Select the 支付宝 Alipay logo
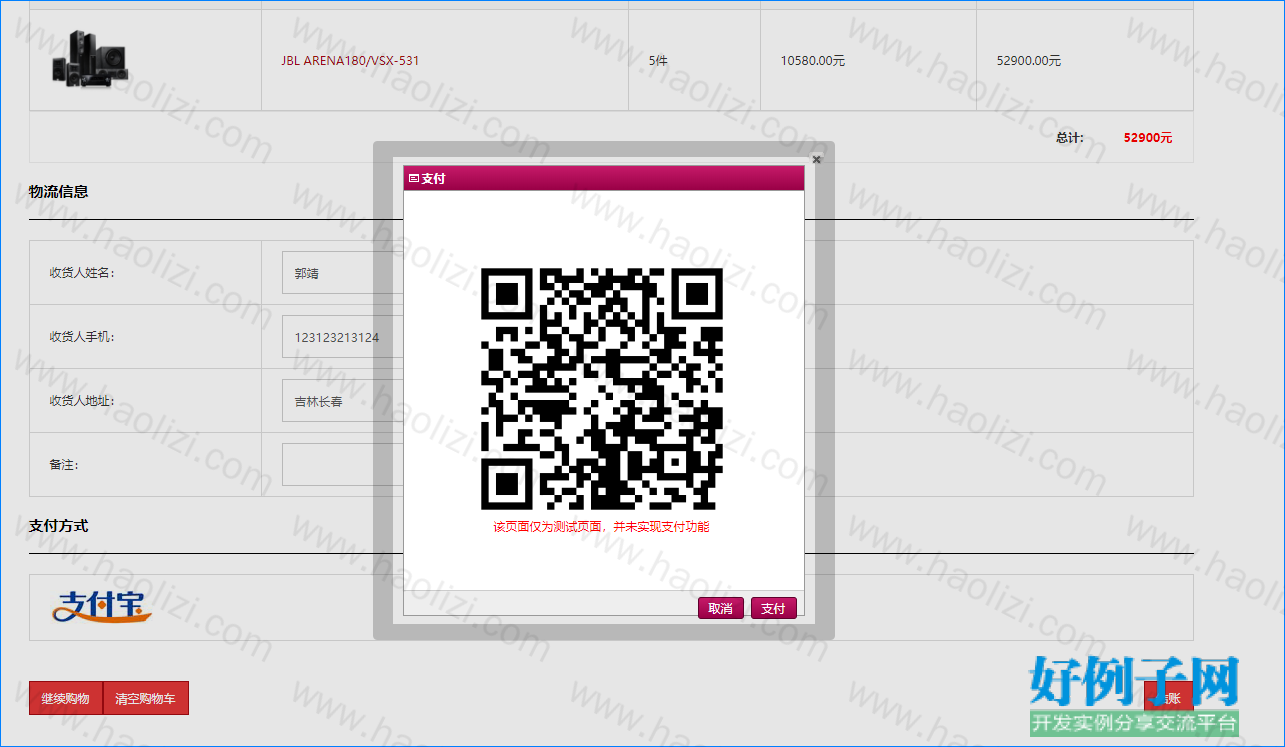Image resolution: width=1285 pixels, height=747 pixels. [x=102, y=606]
